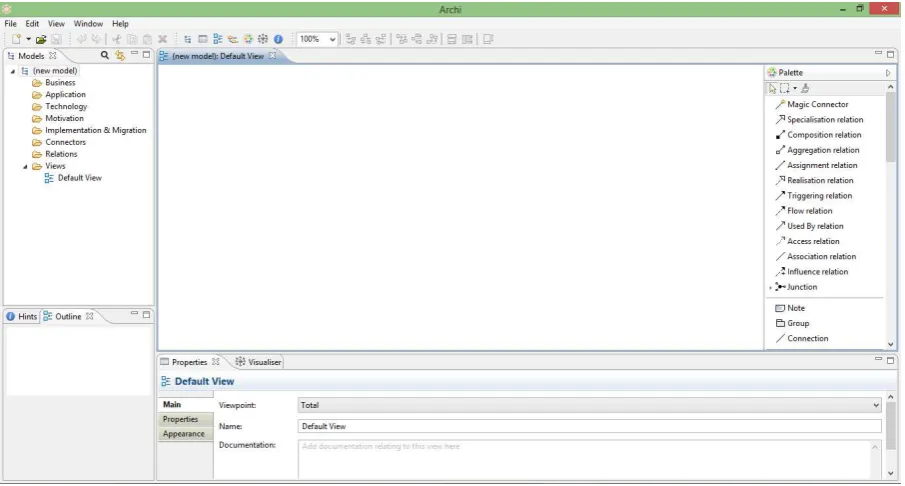This screenshot has height=486, width=905.
Task: Click the Navigator toolbar icon
Action: point(233,39)
